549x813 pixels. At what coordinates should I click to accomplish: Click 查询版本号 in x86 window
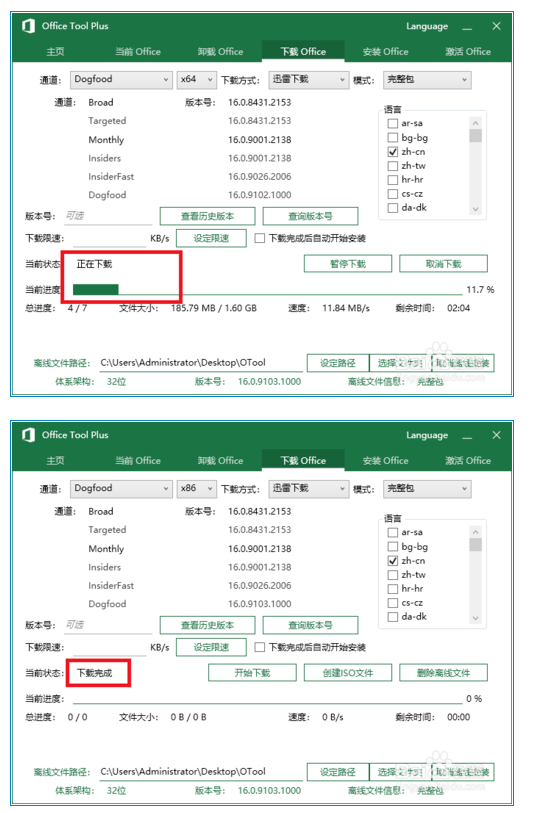(x=310, y=625)
